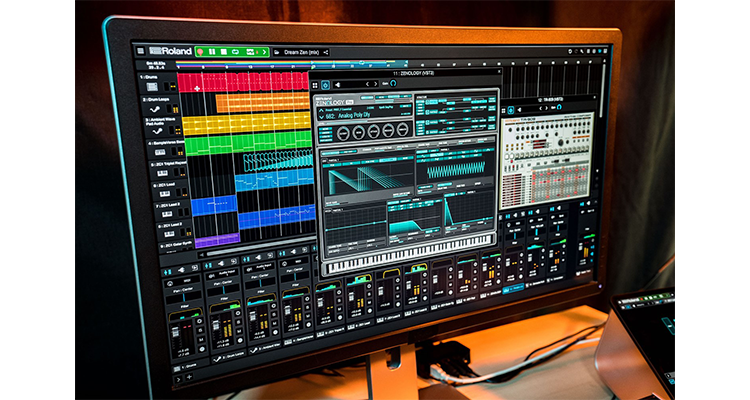
Task: Click the yellow Ambient Wave Pad clip
Action: [247, 123]
